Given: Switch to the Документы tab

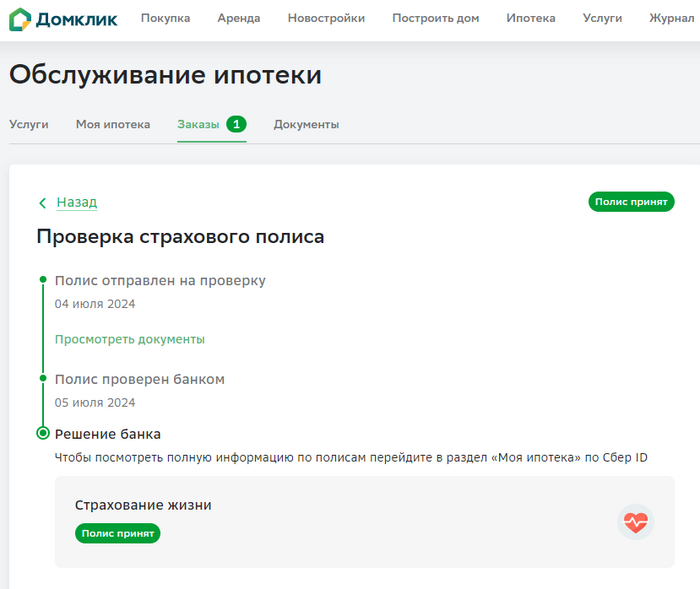Looking at the screenshot, I should tap(306, 124).
